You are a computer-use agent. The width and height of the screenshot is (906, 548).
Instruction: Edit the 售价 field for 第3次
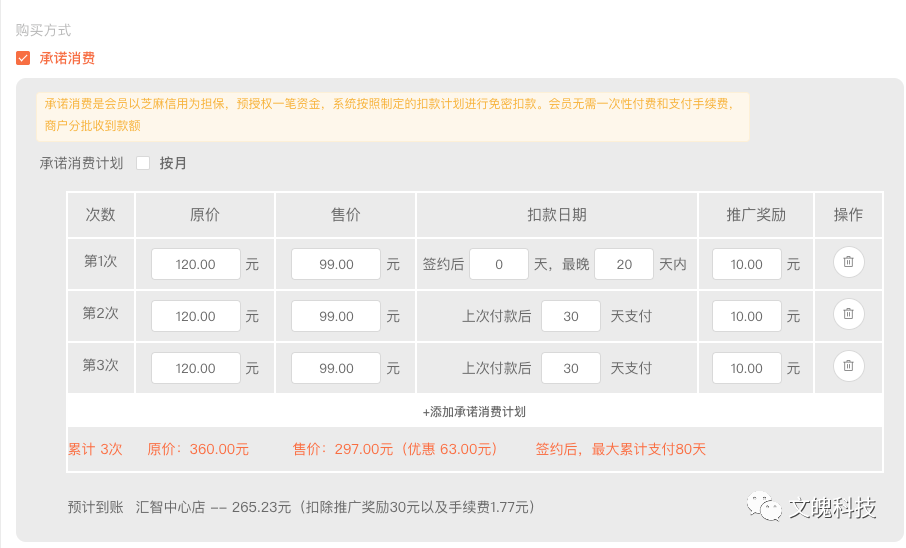pos(336,368)
